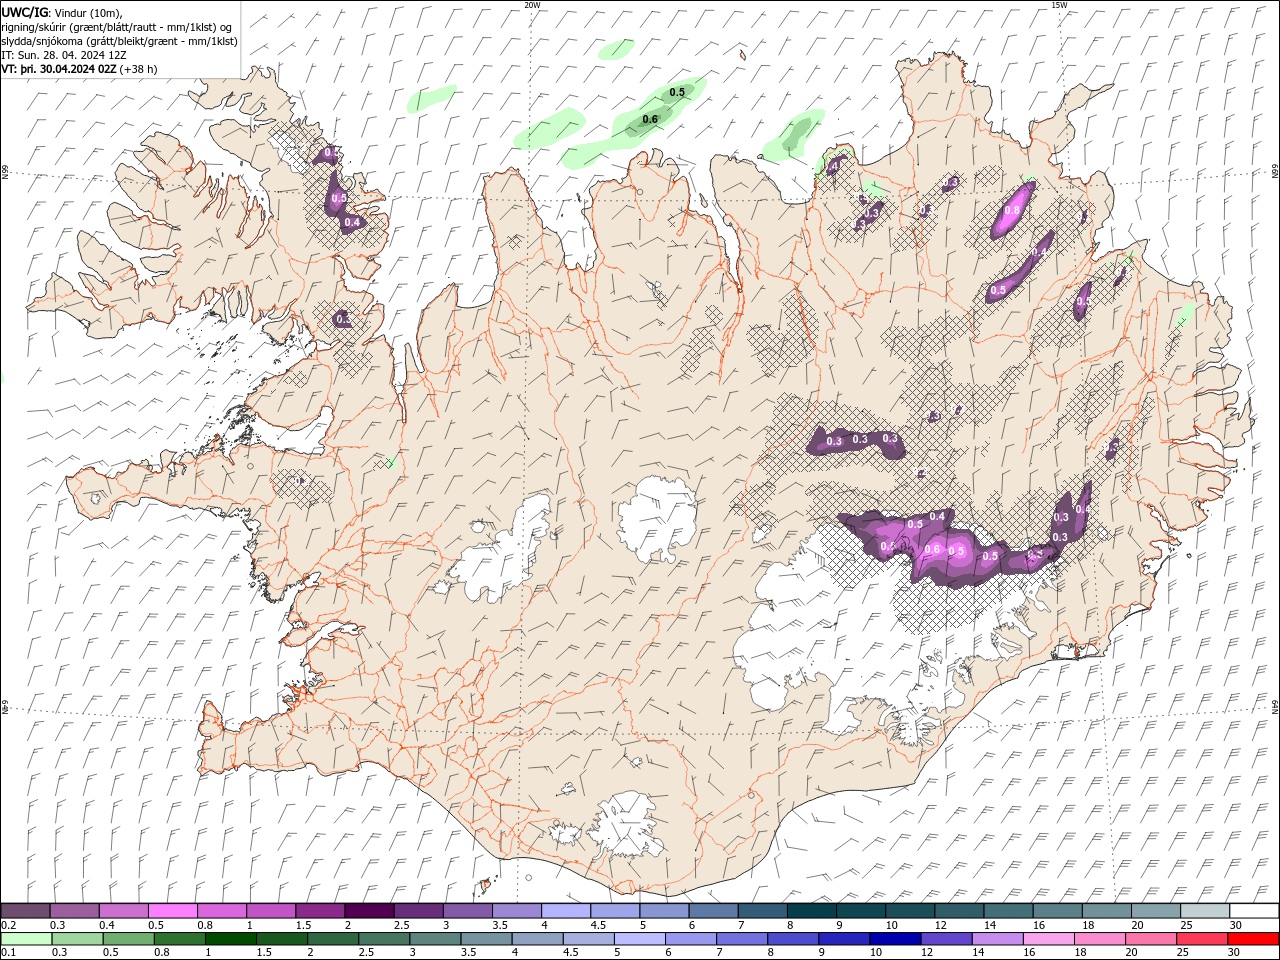Click the black "0.5" label on green sea patch
The width and height of the screenshot is (1280, 960).
pos(677,92)
